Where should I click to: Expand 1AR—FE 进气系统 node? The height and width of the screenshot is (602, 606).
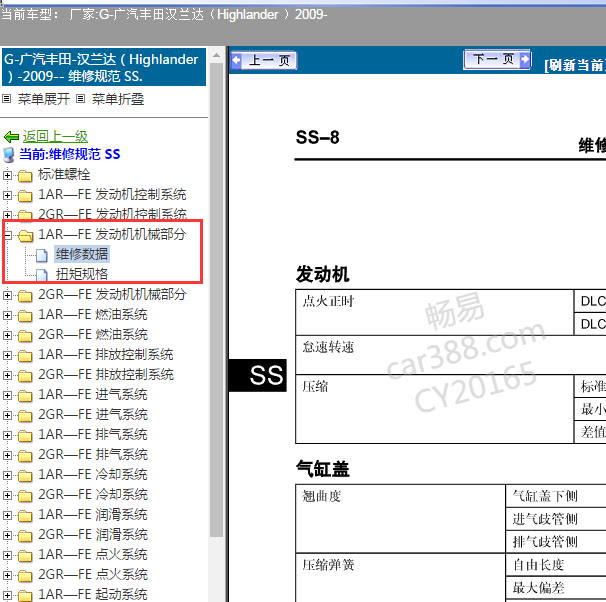(x=7, y=395)
